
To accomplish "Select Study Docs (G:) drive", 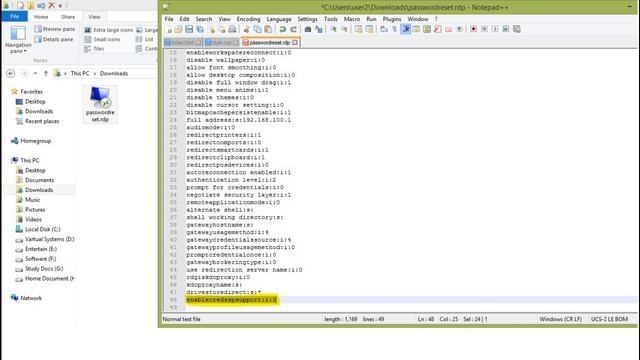I will point(40,269).
